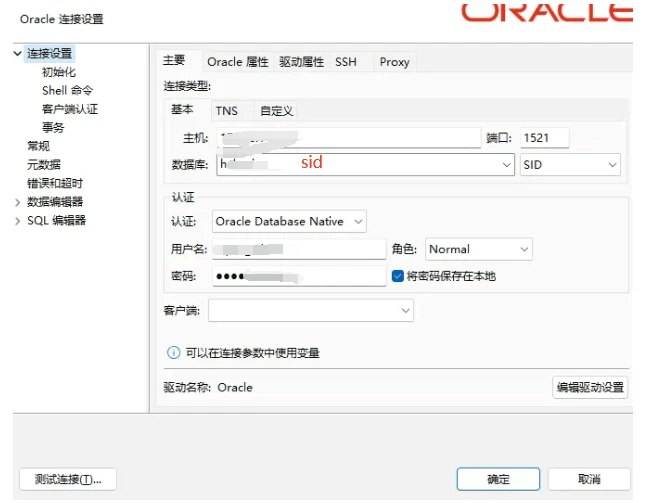658x503 pixels.
Task: Select SQL 编辑器 in the sidebar
Action: (x=56, y=221)
